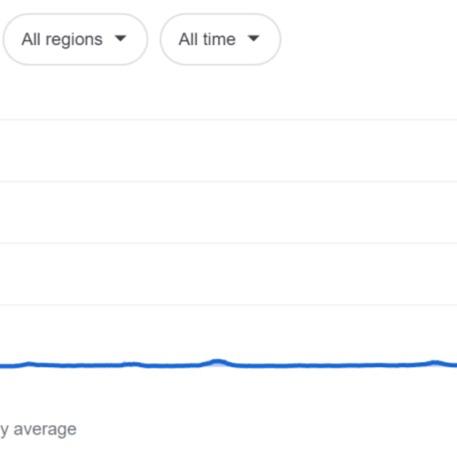Click the flat blue line between the first two bumps
The width and height of the screenshot is (457, 457).
(x=80, y=366)
